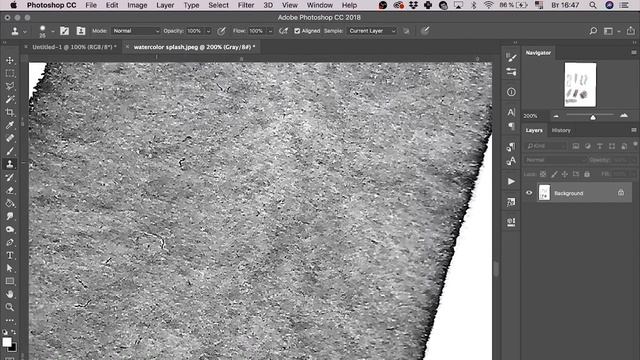Select the Clone Stamp tool in toolbox
The image size is (640, 360).
point(10,164)
